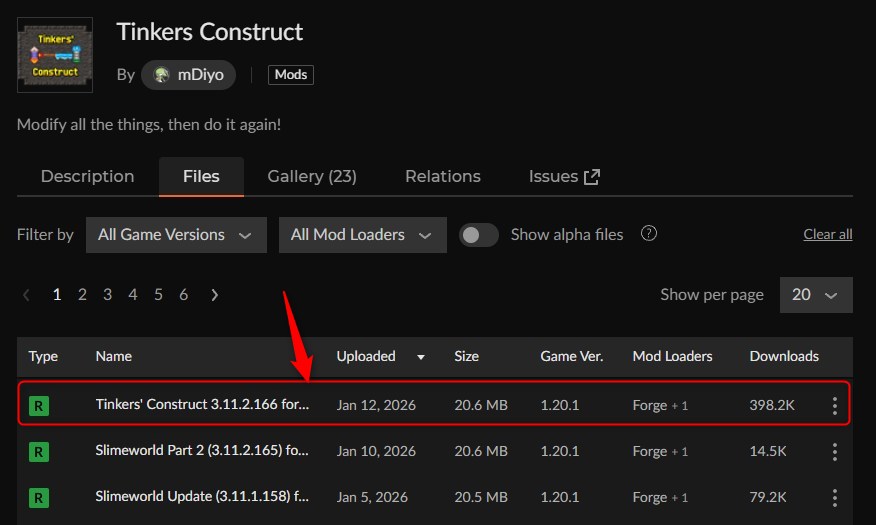
Task: Click Forge +1 in the Slimeworld Update row
Action: tap(660, 498)
